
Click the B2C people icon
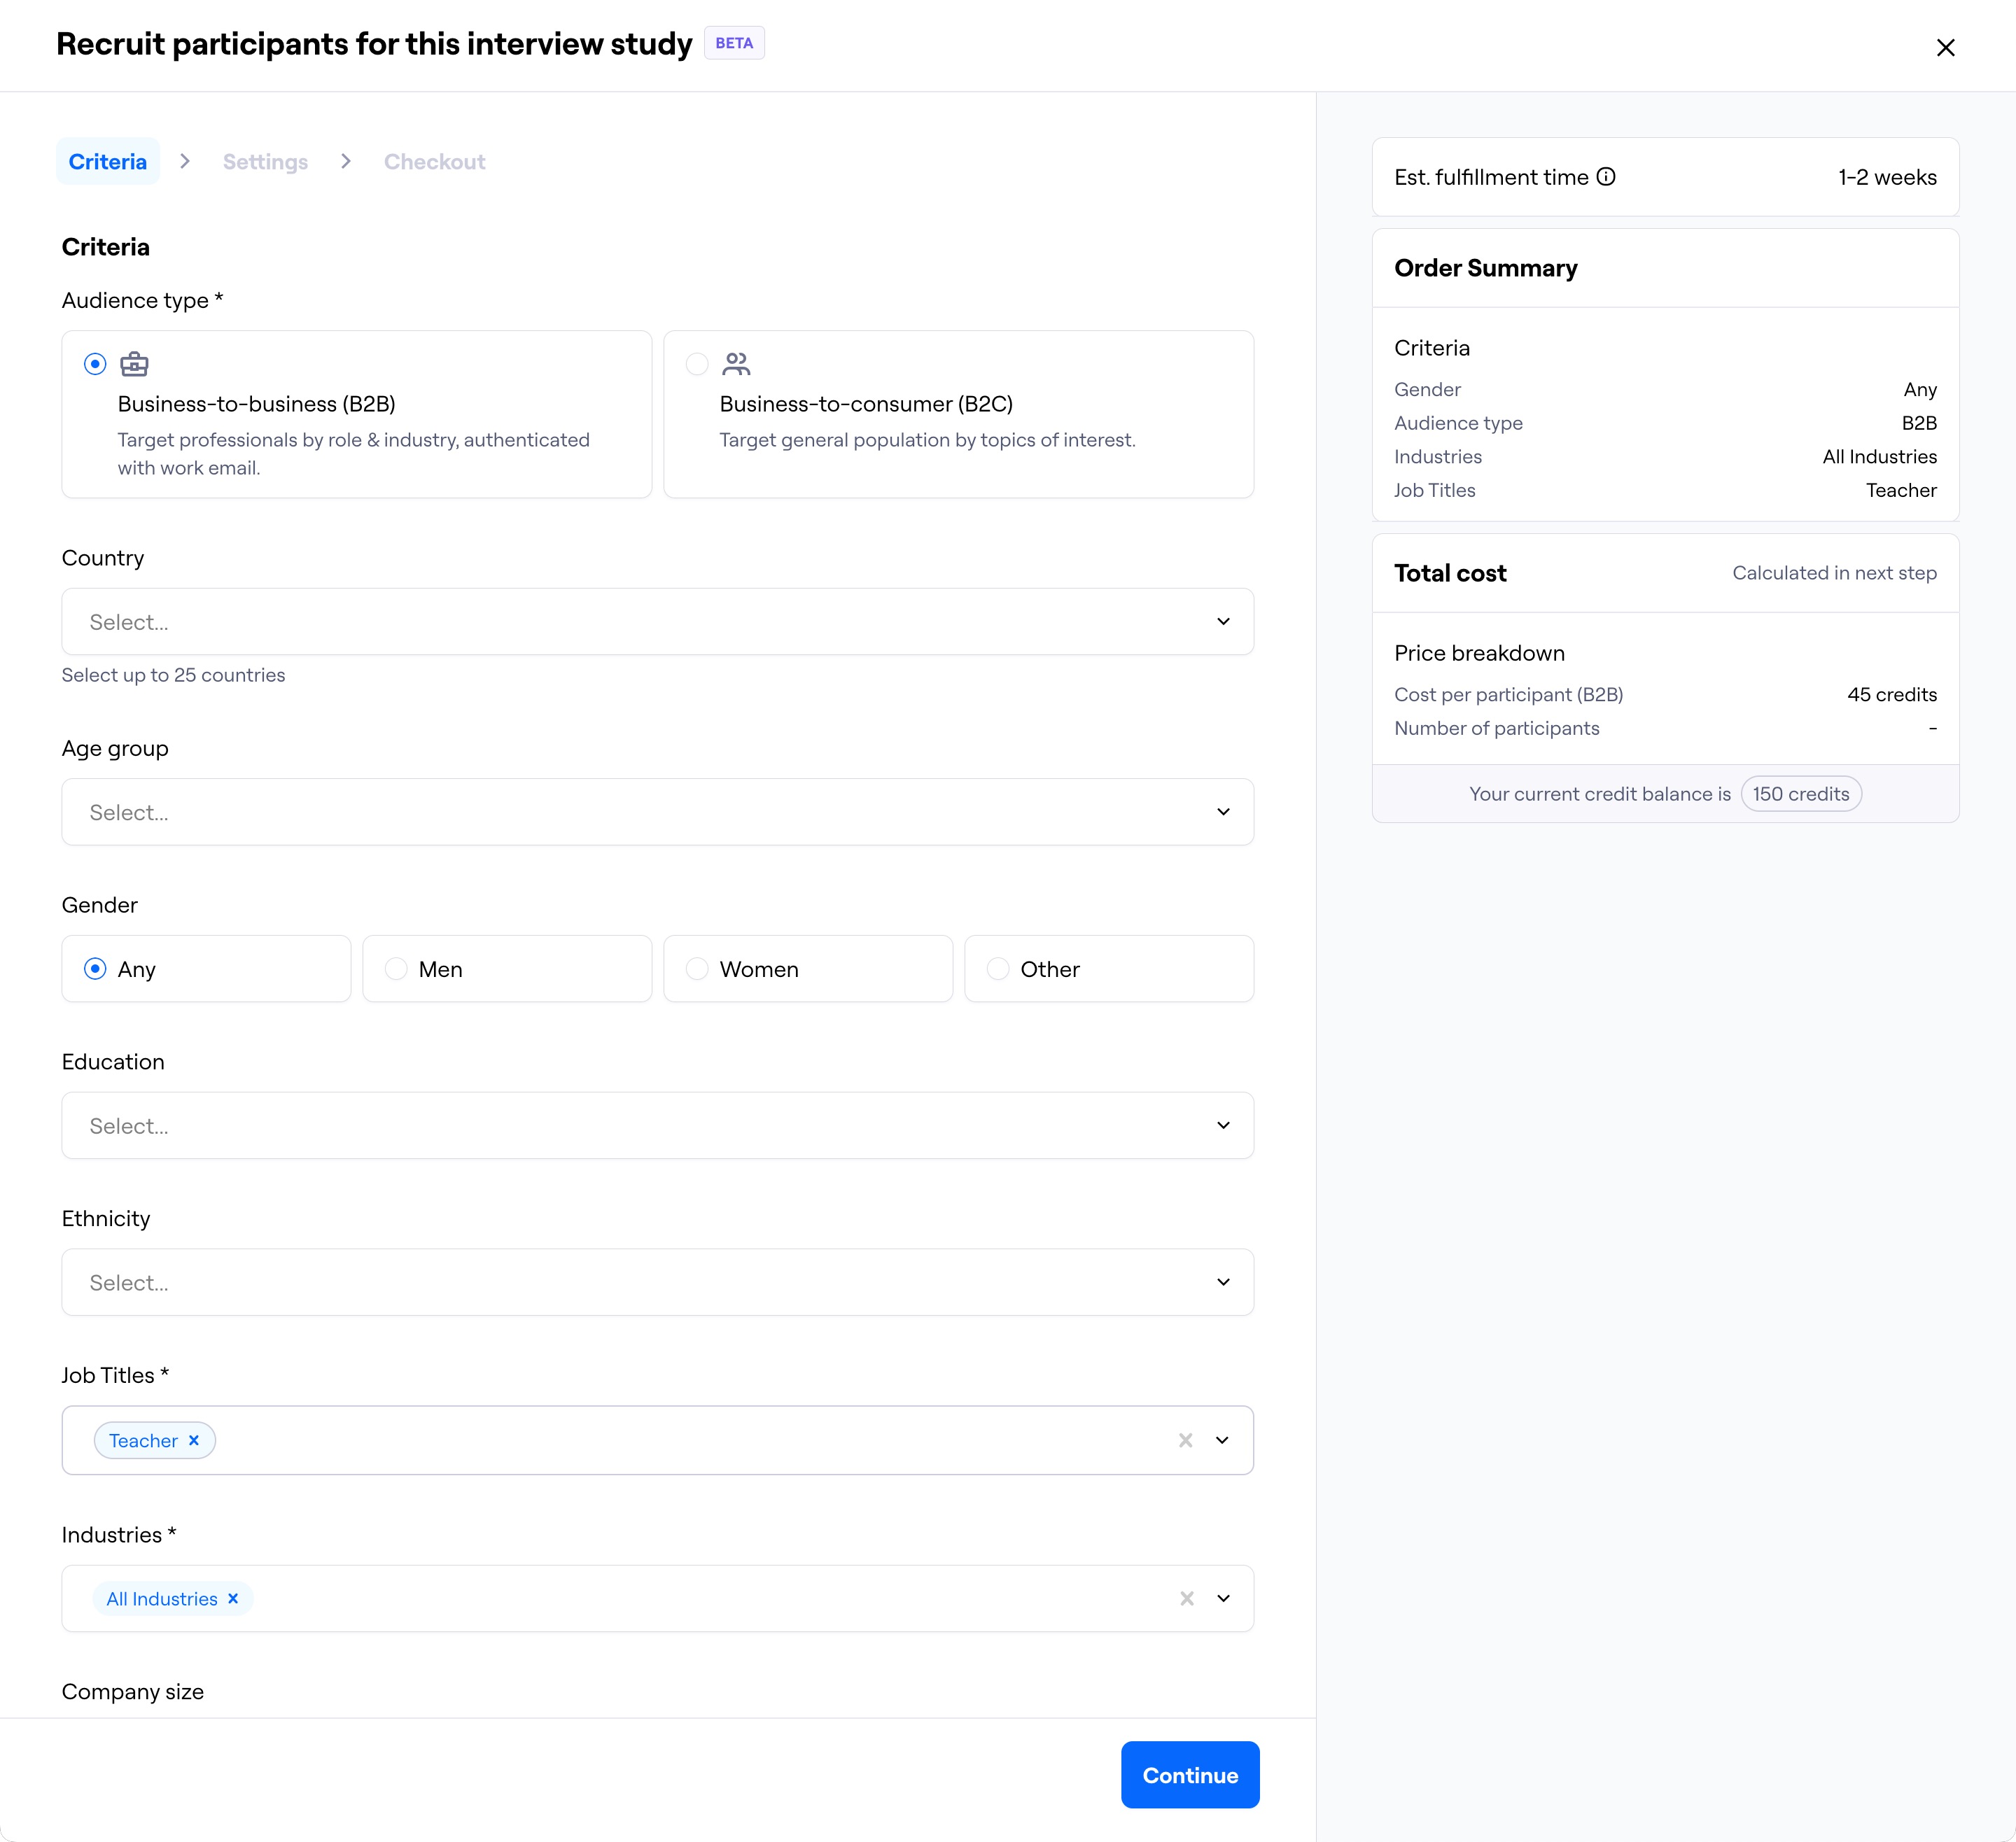(736, 364)
